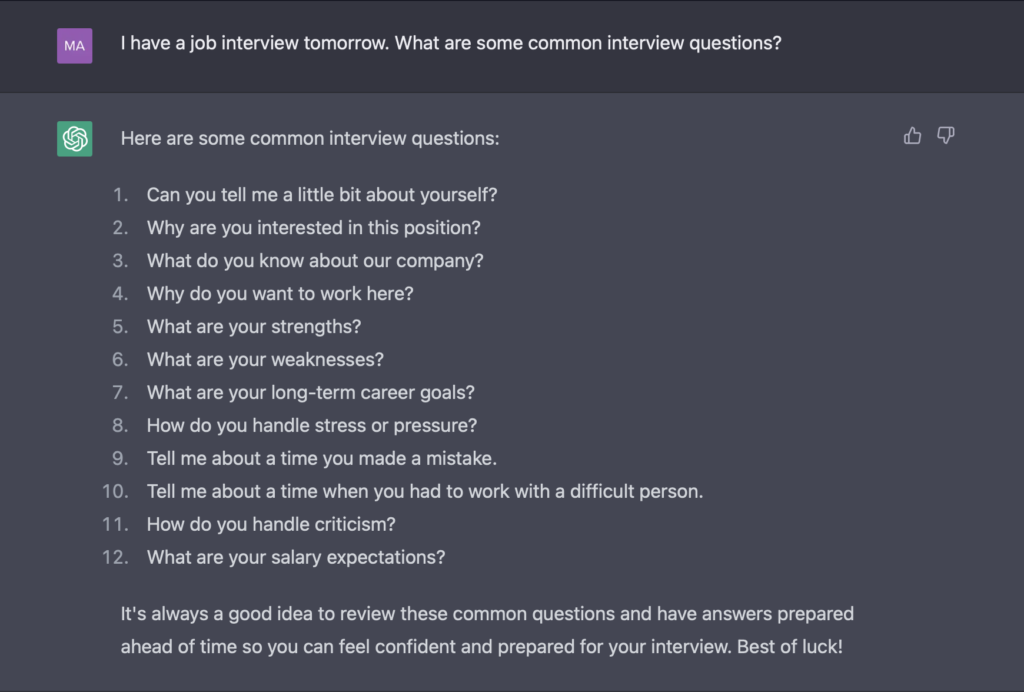Click 'What are your salary expectations?' item

pos(296,557)
